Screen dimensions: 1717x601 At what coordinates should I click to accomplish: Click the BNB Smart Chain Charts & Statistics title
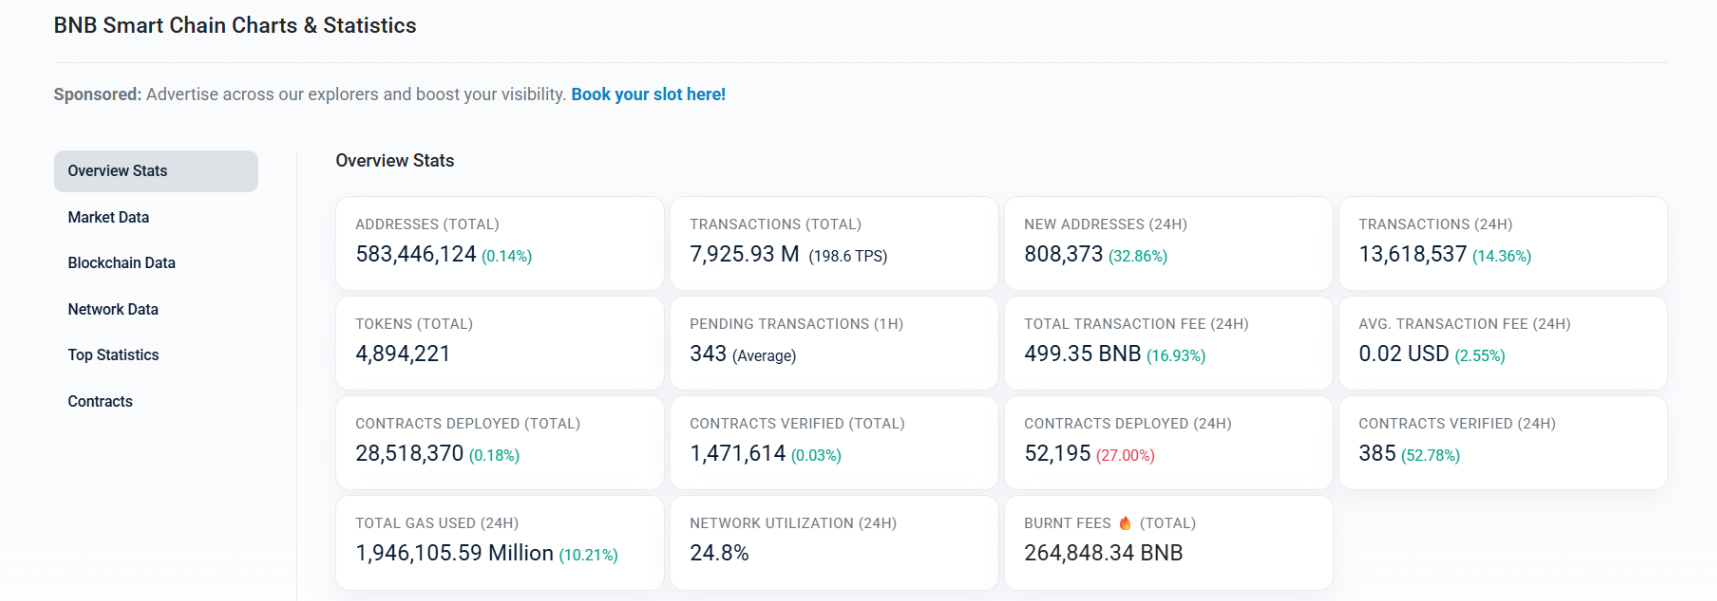pos(235,26)
